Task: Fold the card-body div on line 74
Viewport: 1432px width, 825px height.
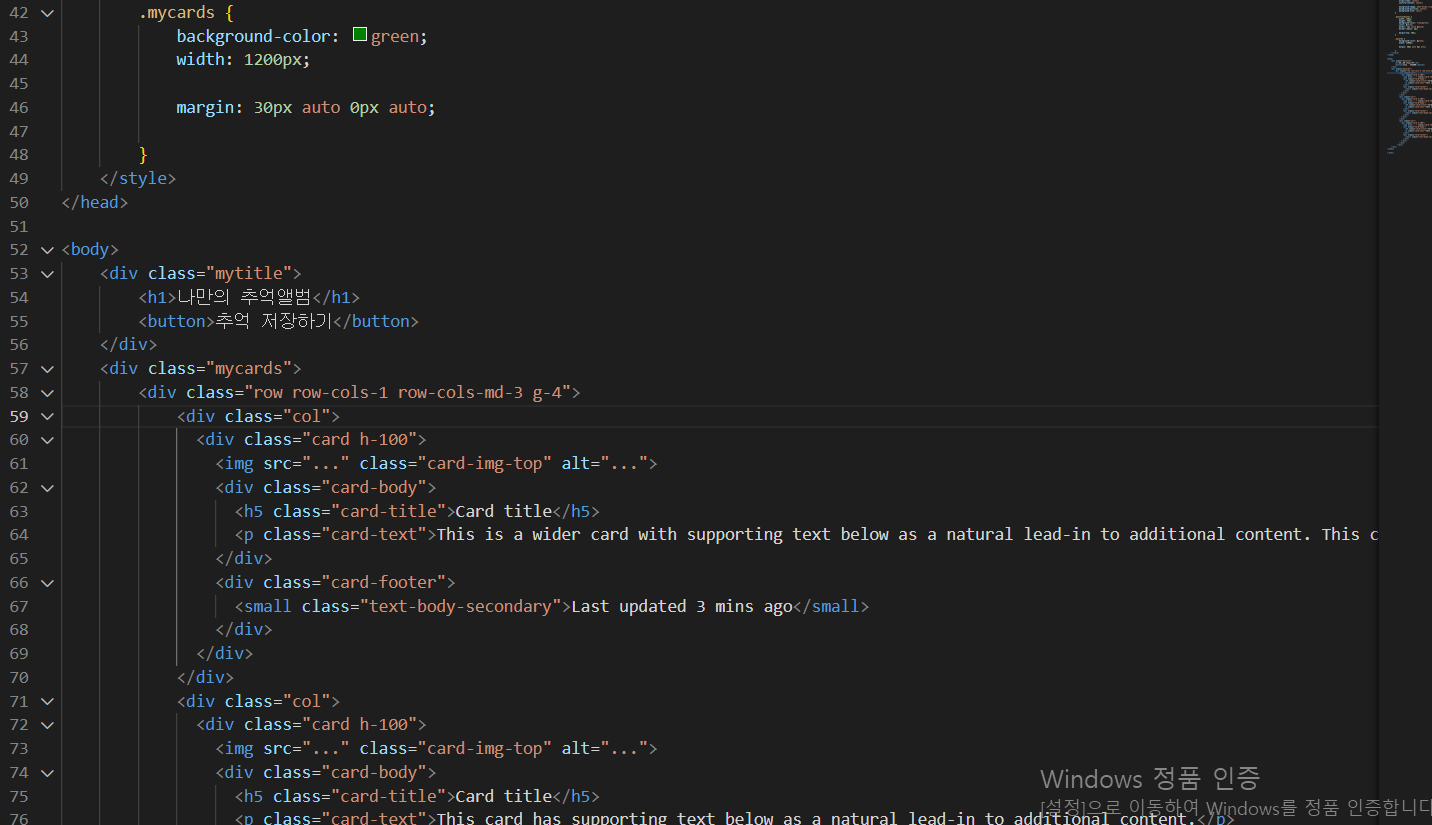Action: 47,773
